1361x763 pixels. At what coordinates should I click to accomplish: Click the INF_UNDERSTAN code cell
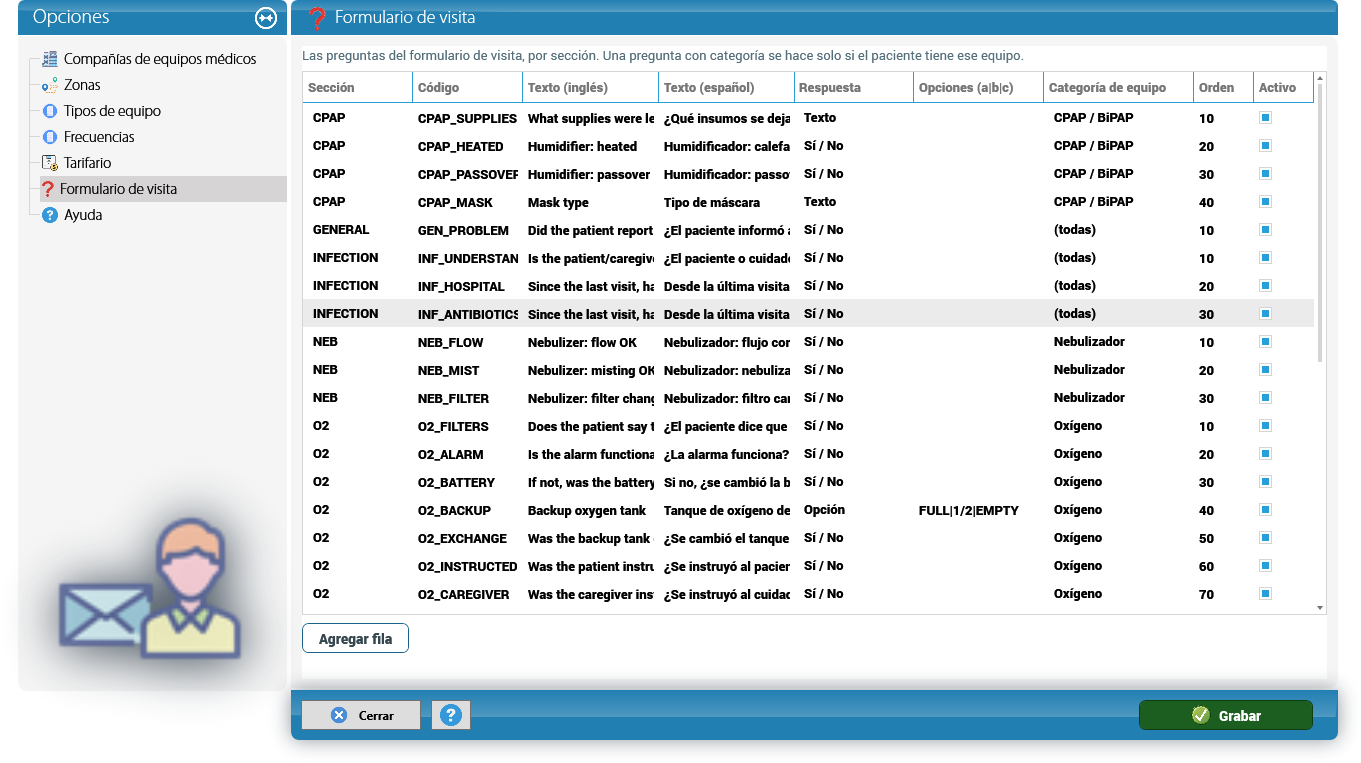pos(468,258)
